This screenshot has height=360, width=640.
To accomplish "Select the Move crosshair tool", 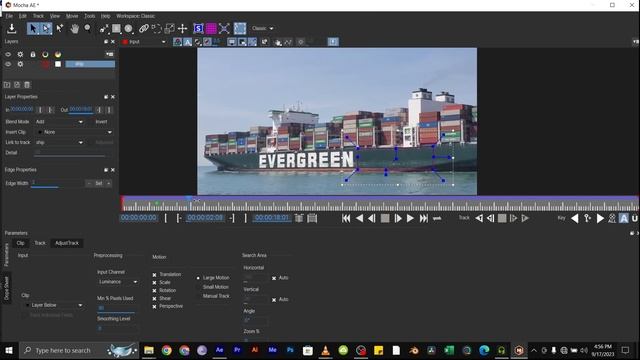I will [x=182, y=28].
